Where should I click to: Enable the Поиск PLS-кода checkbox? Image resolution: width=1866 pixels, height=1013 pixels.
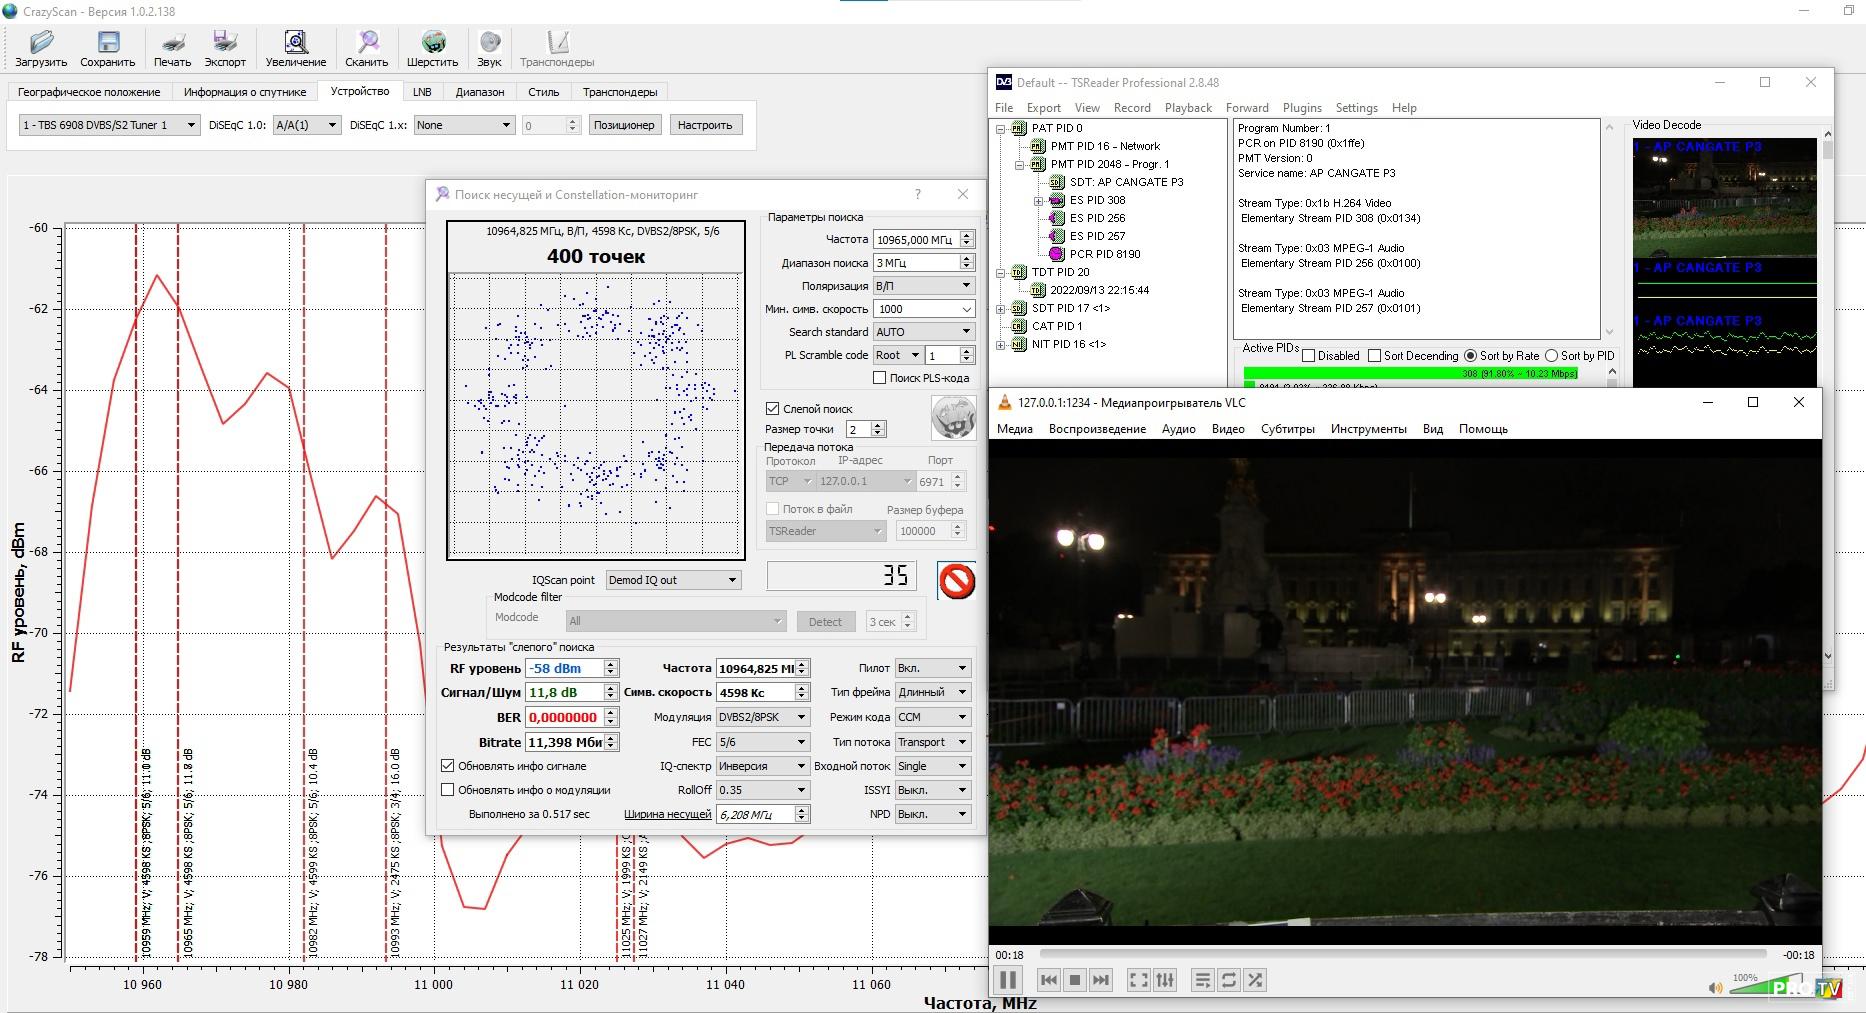[x=880, y=378]
